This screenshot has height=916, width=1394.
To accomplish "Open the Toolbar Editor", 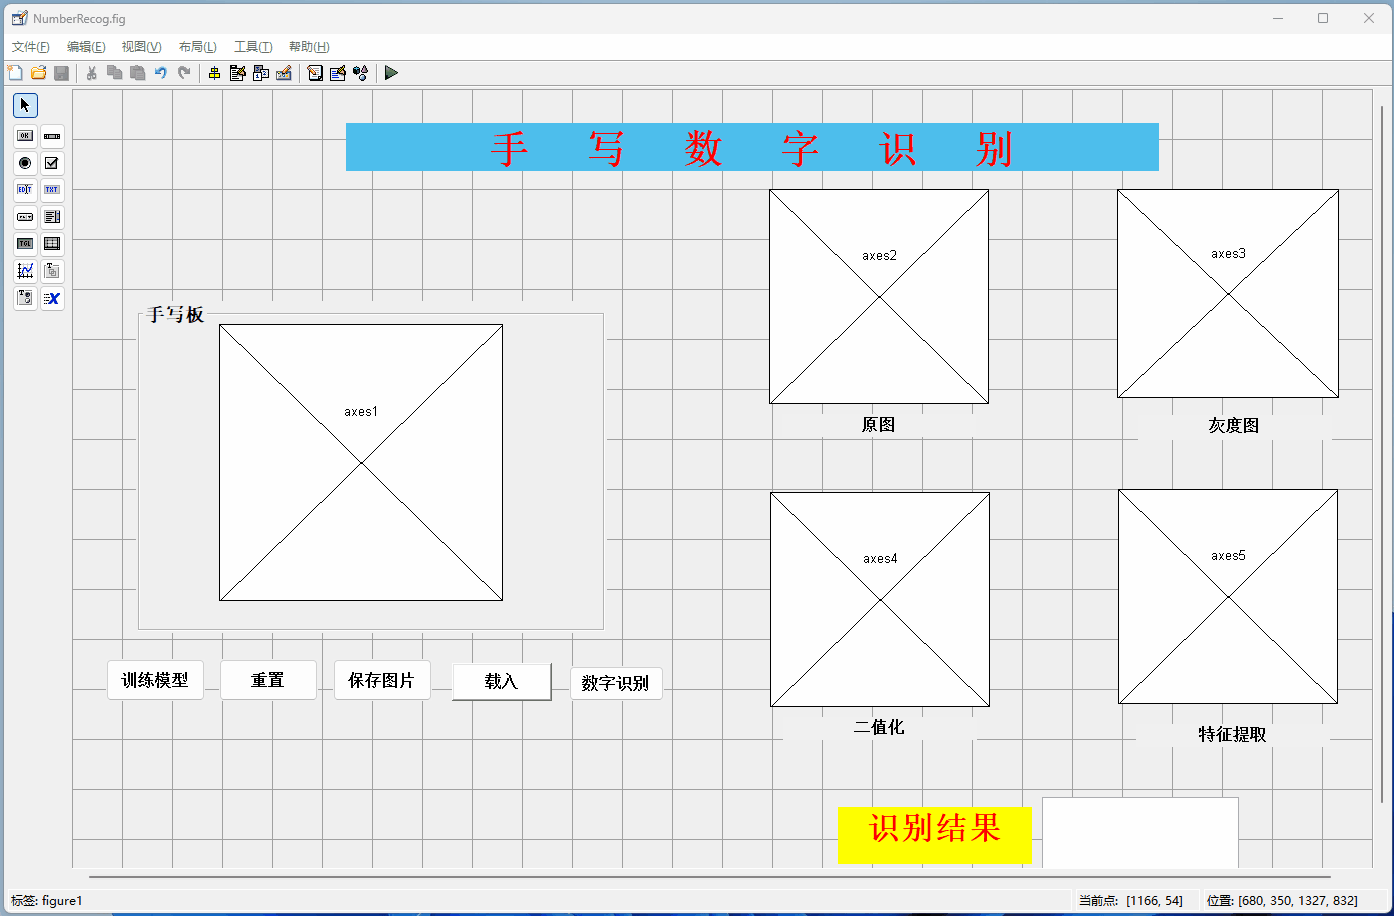I will 284,73.
